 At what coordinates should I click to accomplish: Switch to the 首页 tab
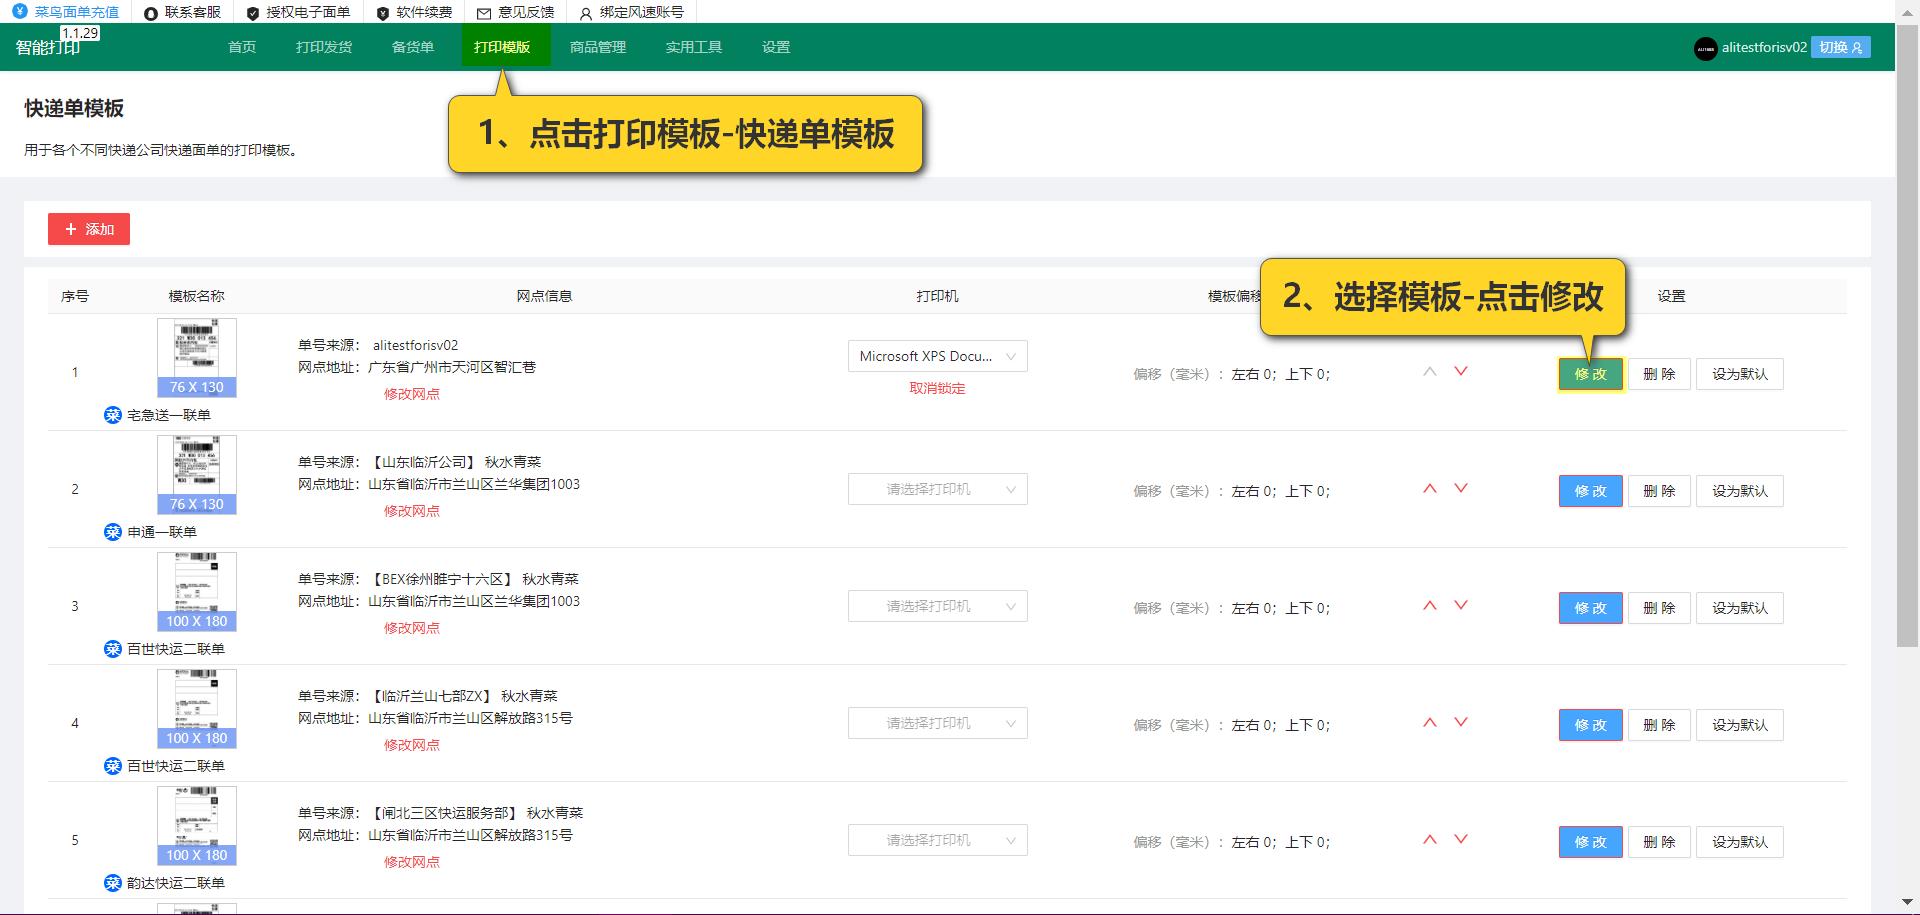click(240, 46)
